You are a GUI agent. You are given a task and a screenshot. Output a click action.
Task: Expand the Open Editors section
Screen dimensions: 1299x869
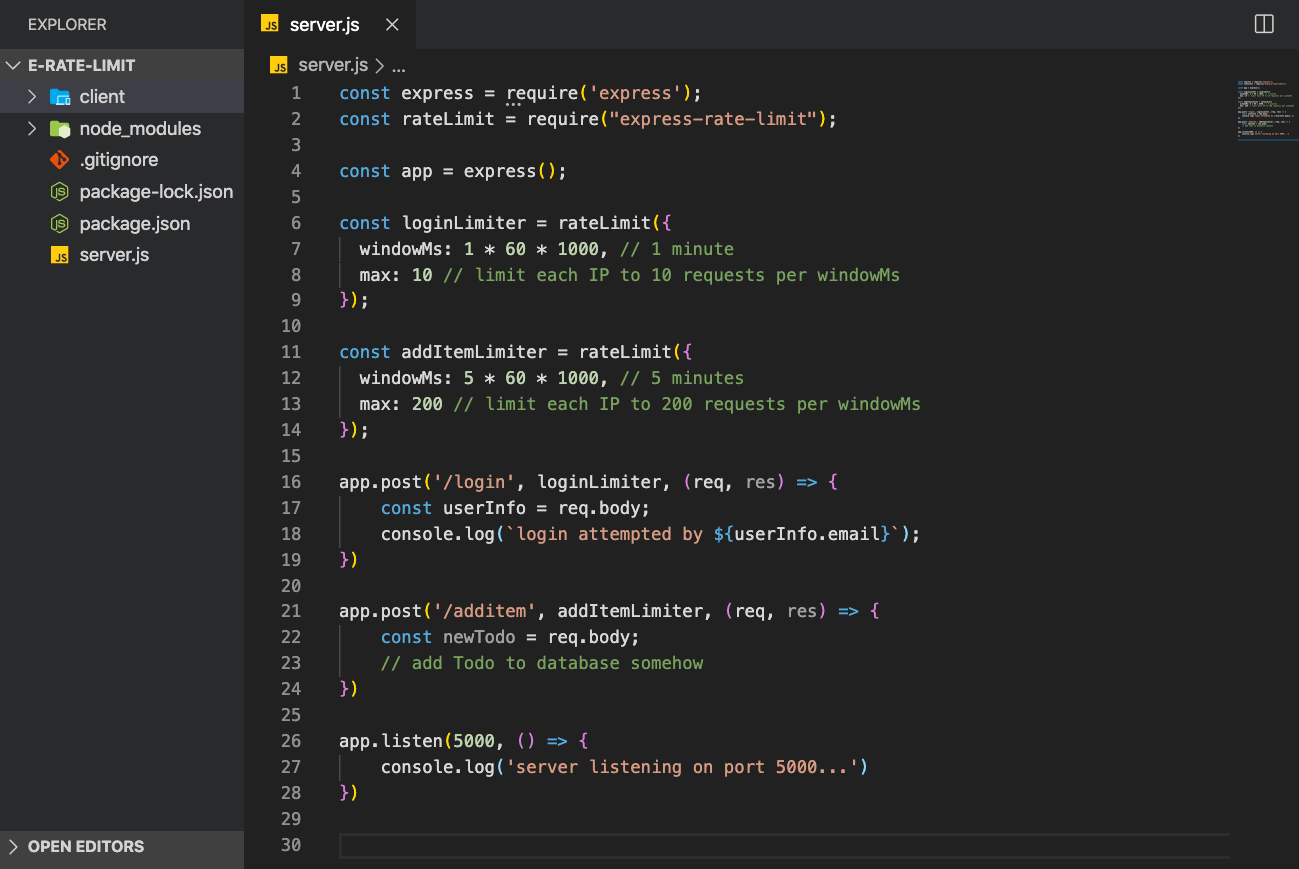(x=13, y=846)
